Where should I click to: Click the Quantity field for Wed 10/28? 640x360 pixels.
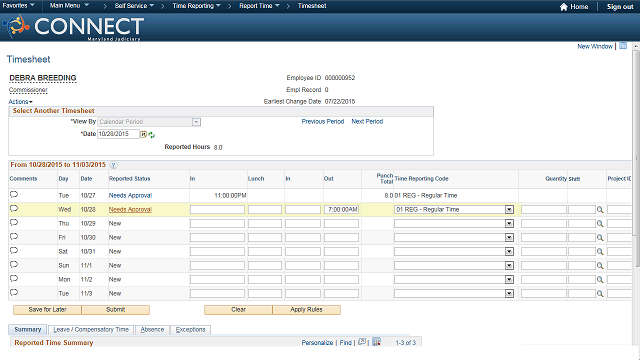point(544,209)
